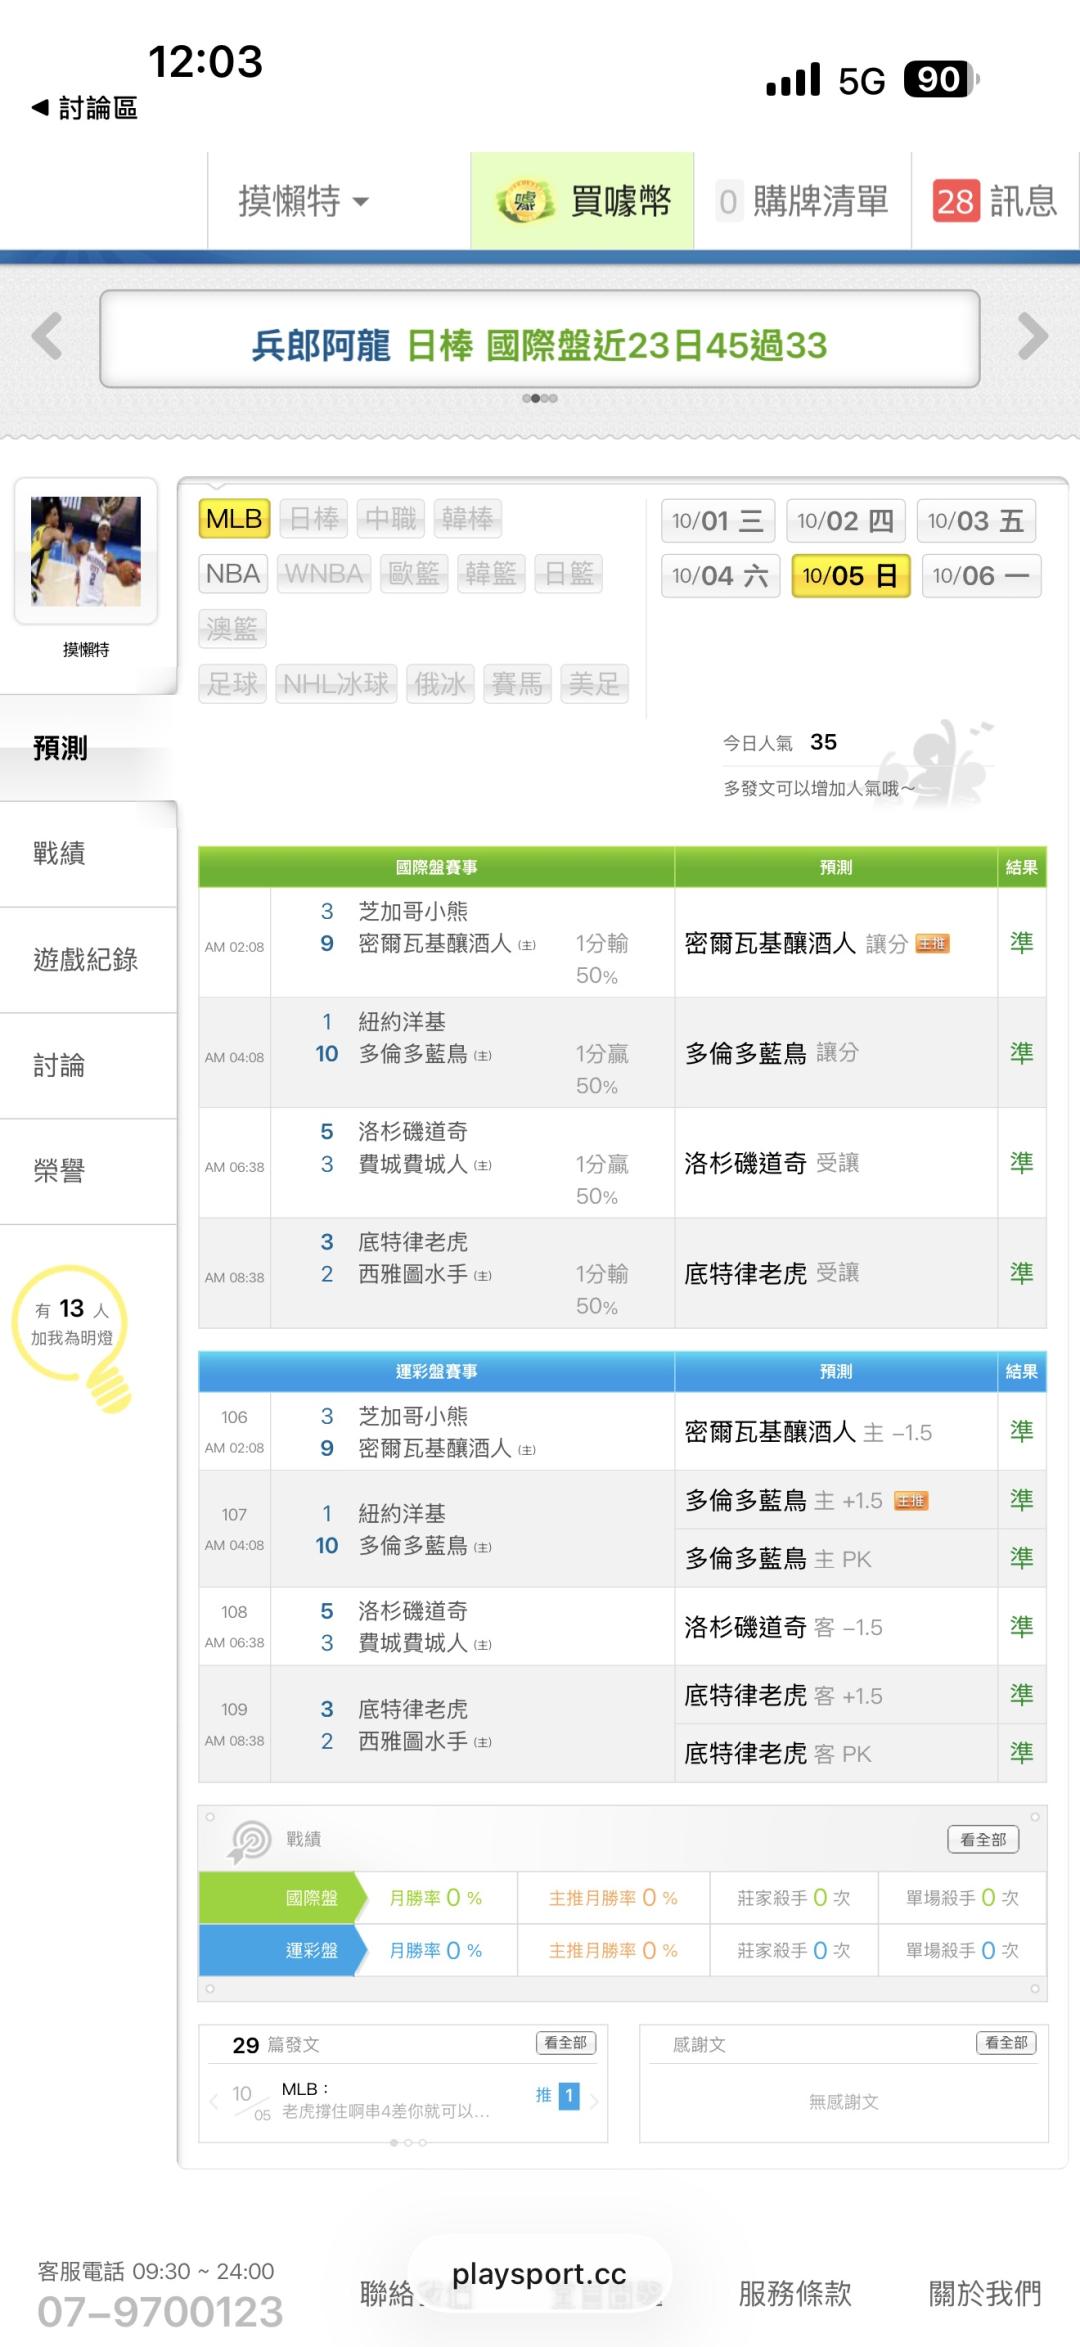Image resolution: width=1080 pixels, height=2347 pixels.
Task: Open the 戰績 target icon
Action: 250,1840
